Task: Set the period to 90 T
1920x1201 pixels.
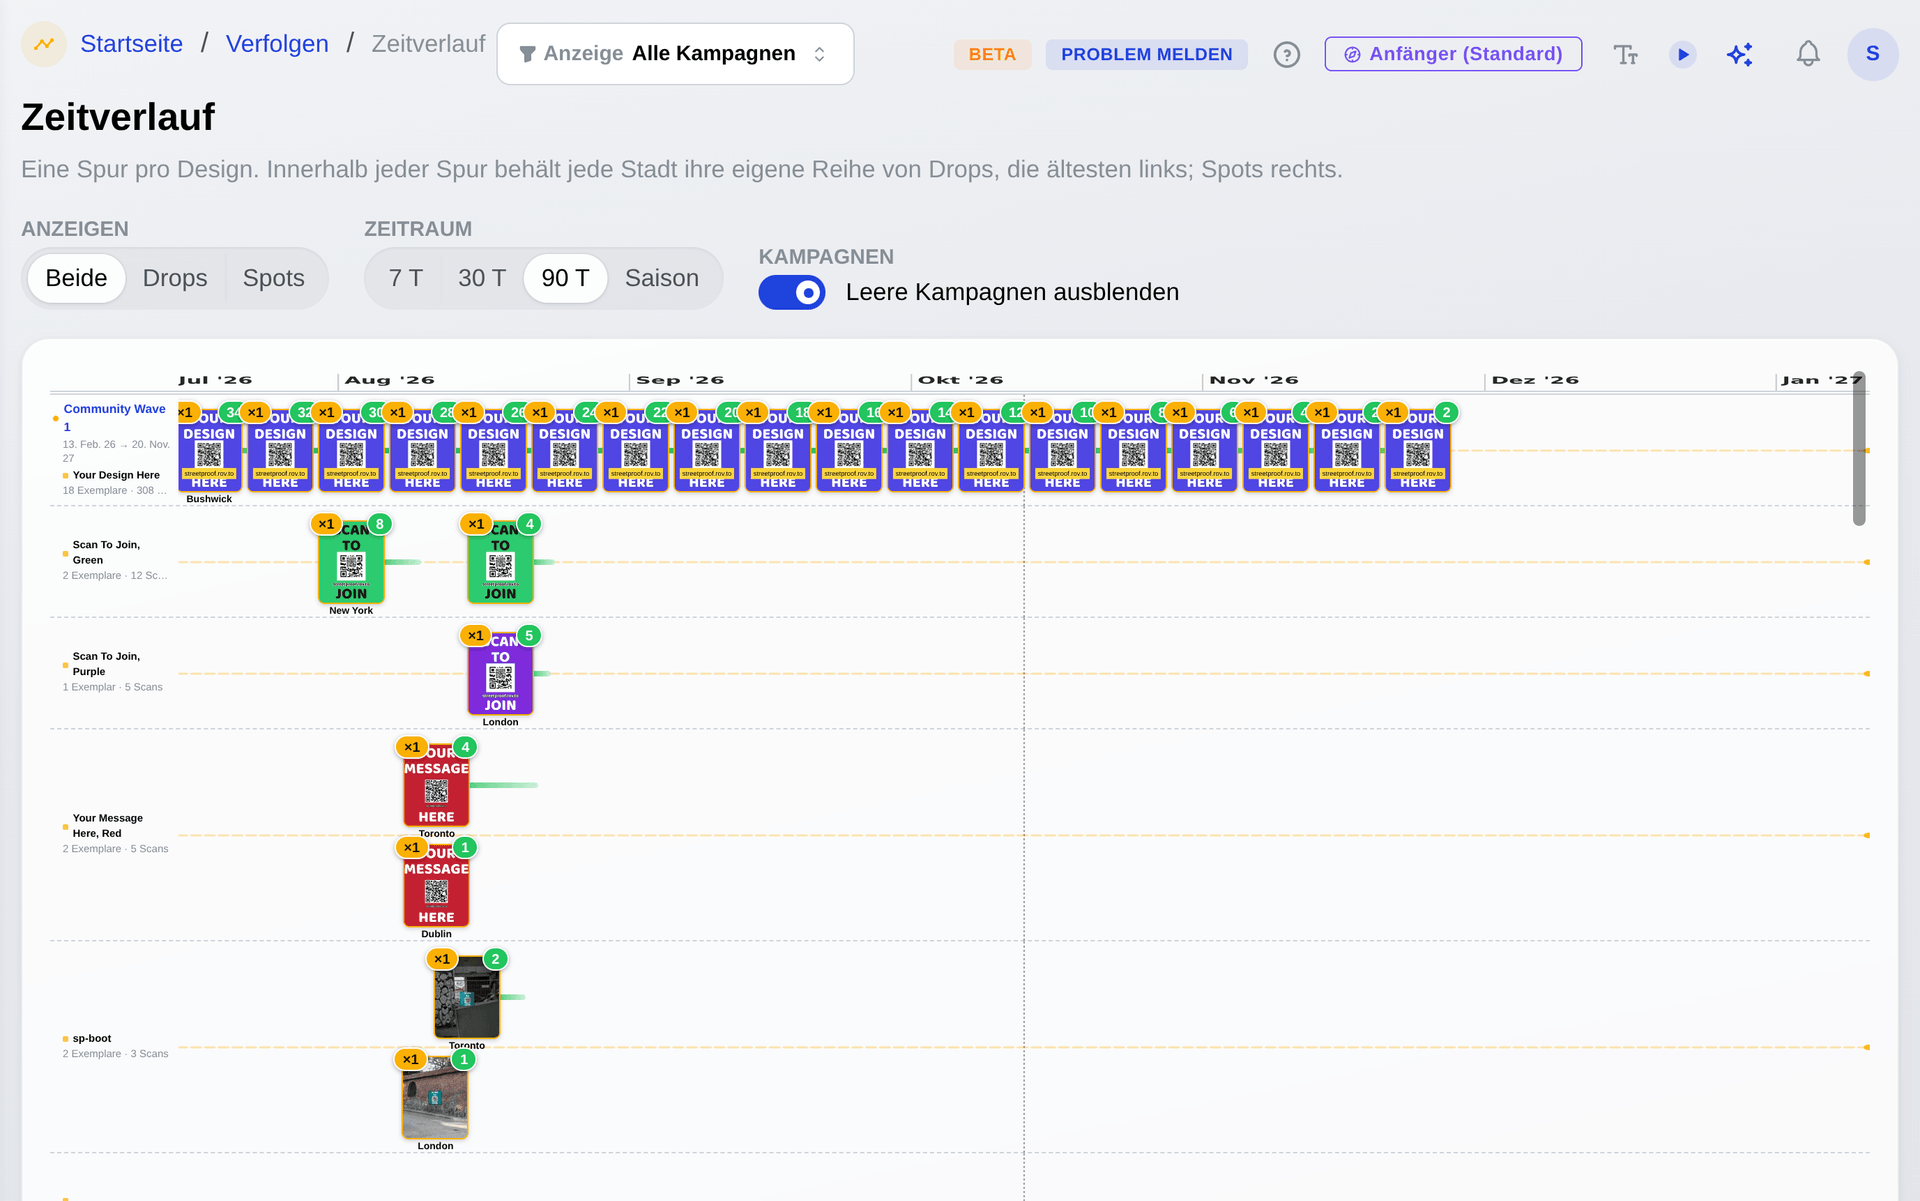Action: 565,278
